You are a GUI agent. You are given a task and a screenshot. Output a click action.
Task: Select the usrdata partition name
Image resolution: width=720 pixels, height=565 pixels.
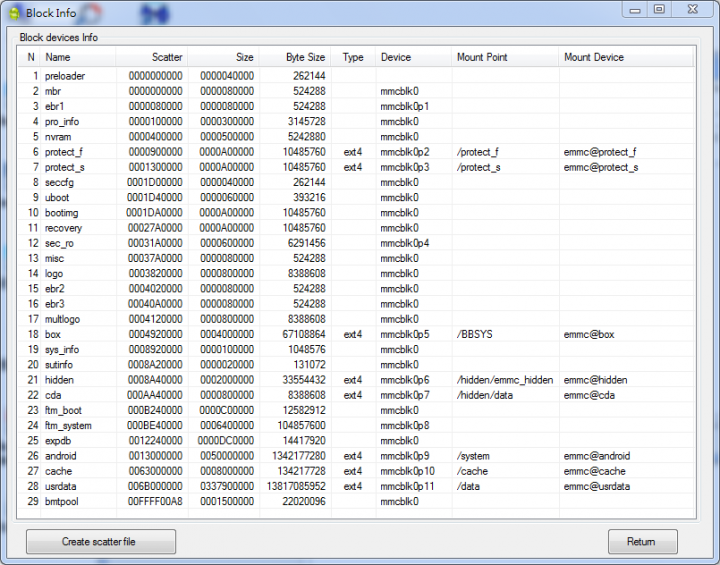point(61,486)
